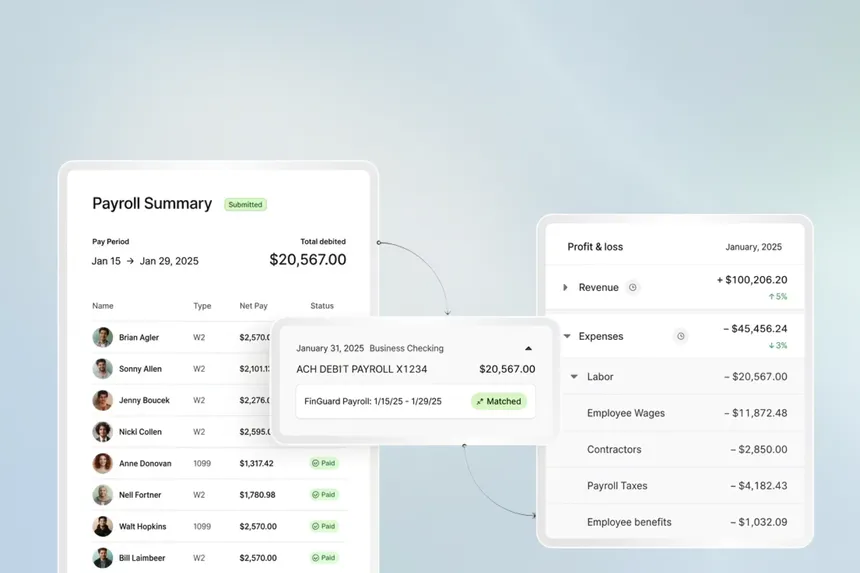Collapse the Expenses section triangle
Image resolution: width=860 pixels, height=573 pixels.
[x=567, y=336]
